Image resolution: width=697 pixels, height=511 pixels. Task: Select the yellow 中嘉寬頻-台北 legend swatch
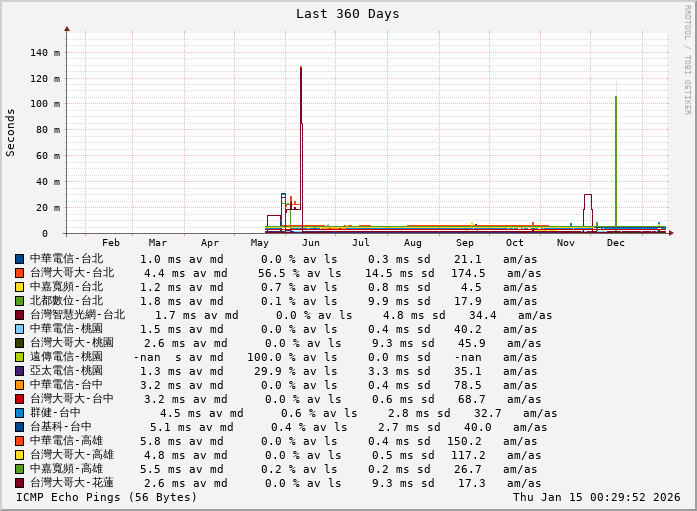coord(20,287)
